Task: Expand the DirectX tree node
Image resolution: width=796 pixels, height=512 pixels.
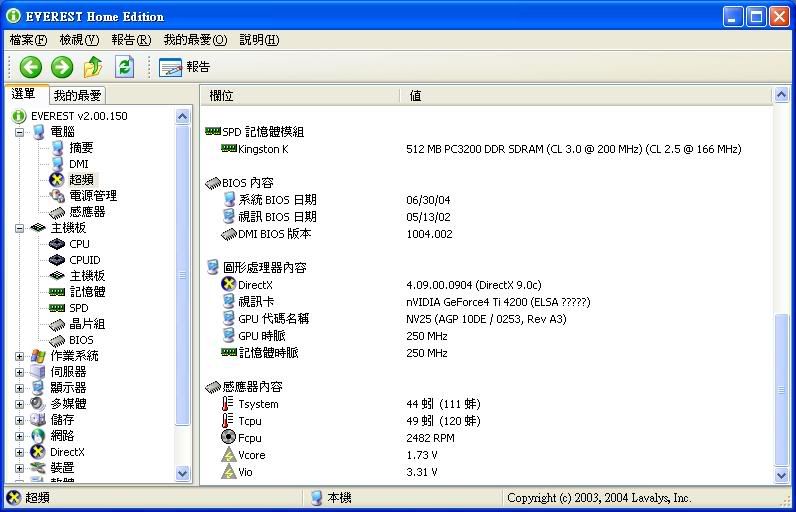Action: tap(19, 452)
